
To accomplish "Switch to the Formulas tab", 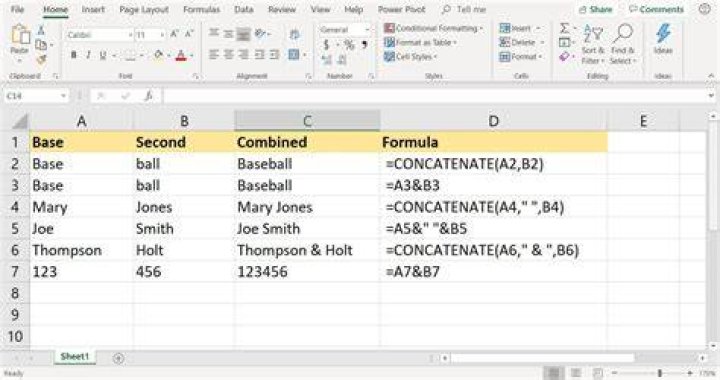I will coord(201,9).
